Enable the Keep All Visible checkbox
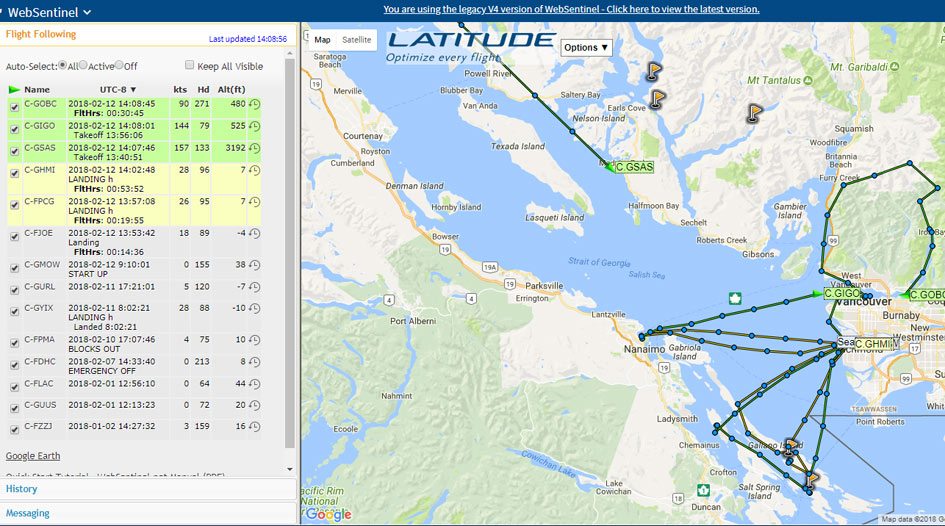945x526 pixels. coord(189,65)
